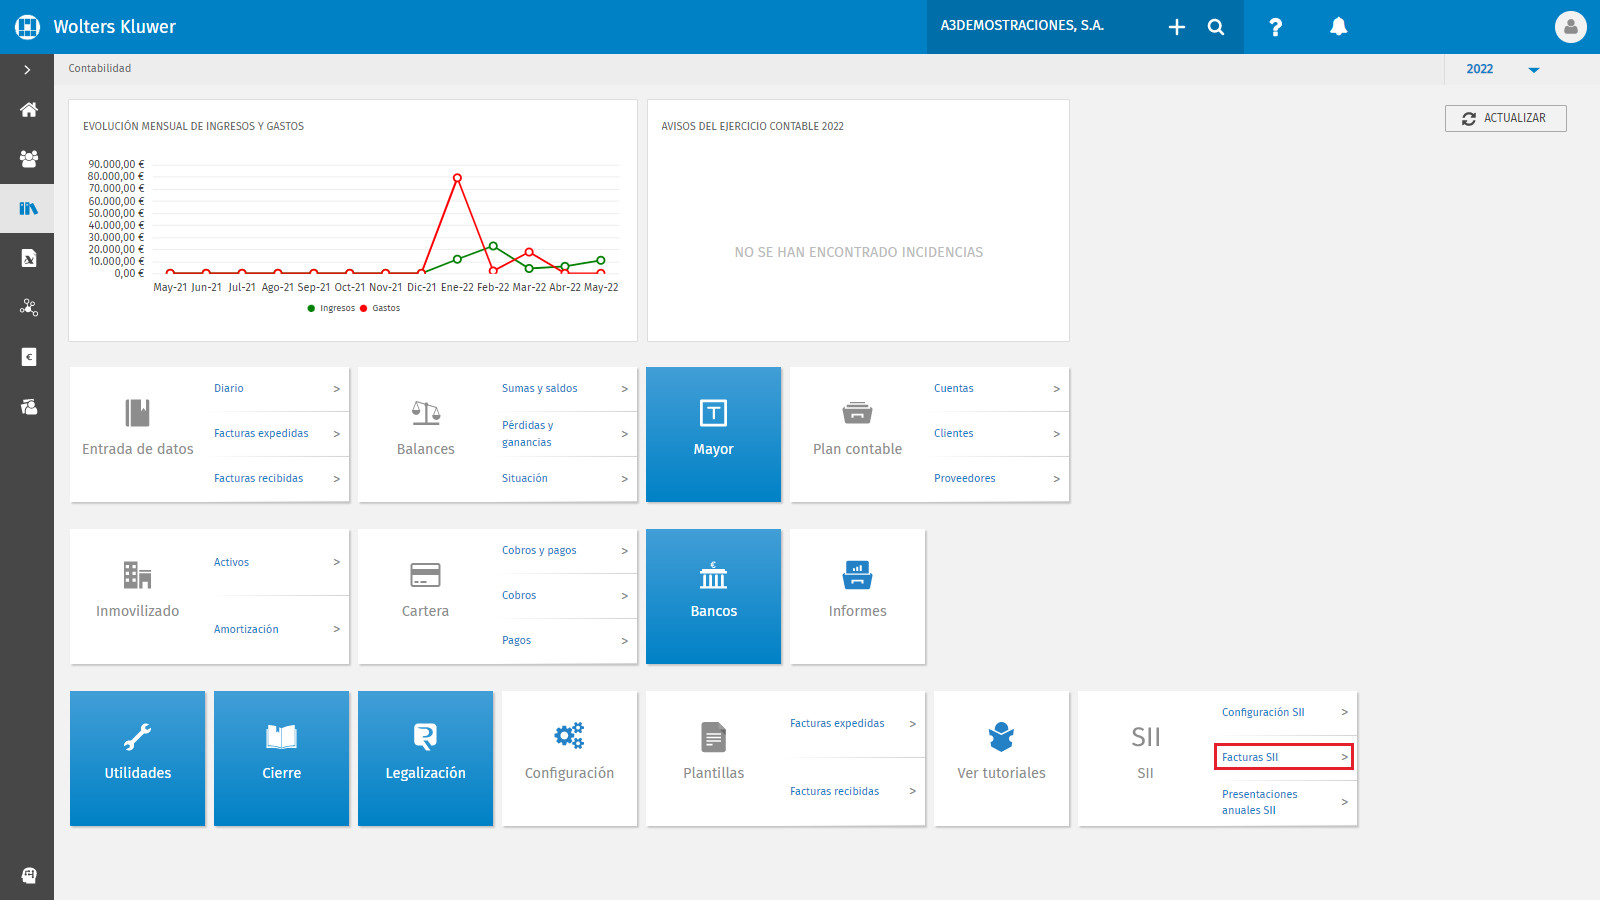Open the Informes tile
Screen dimensions: 1600x900
point(857,596)
